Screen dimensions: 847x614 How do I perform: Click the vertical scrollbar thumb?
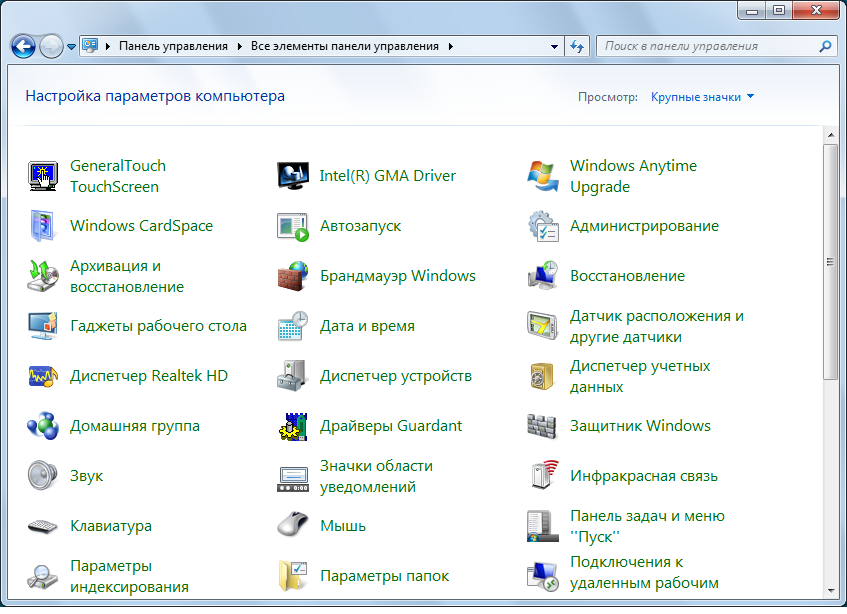(830, 262)
